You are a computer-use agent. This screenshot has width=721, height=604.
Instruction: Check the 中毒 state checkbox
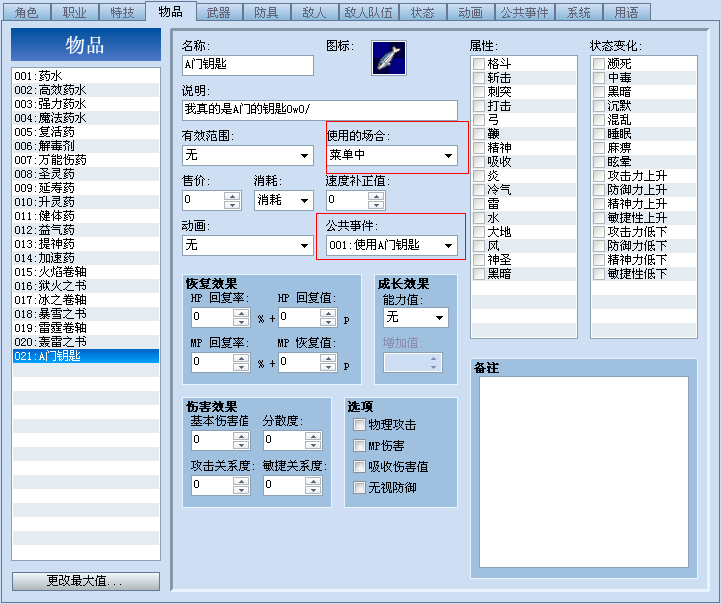pos(599,78)
